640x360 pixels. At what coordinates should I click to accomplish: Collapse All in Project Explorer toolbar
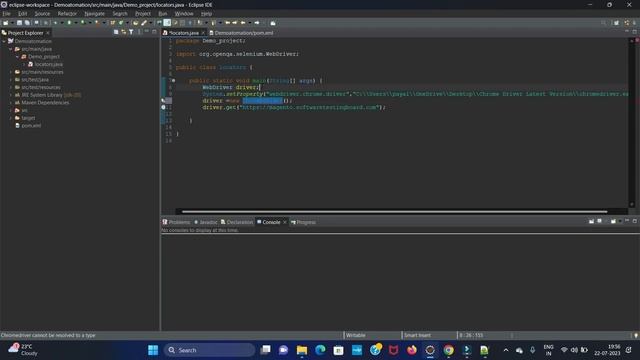(x=116, y=32)
